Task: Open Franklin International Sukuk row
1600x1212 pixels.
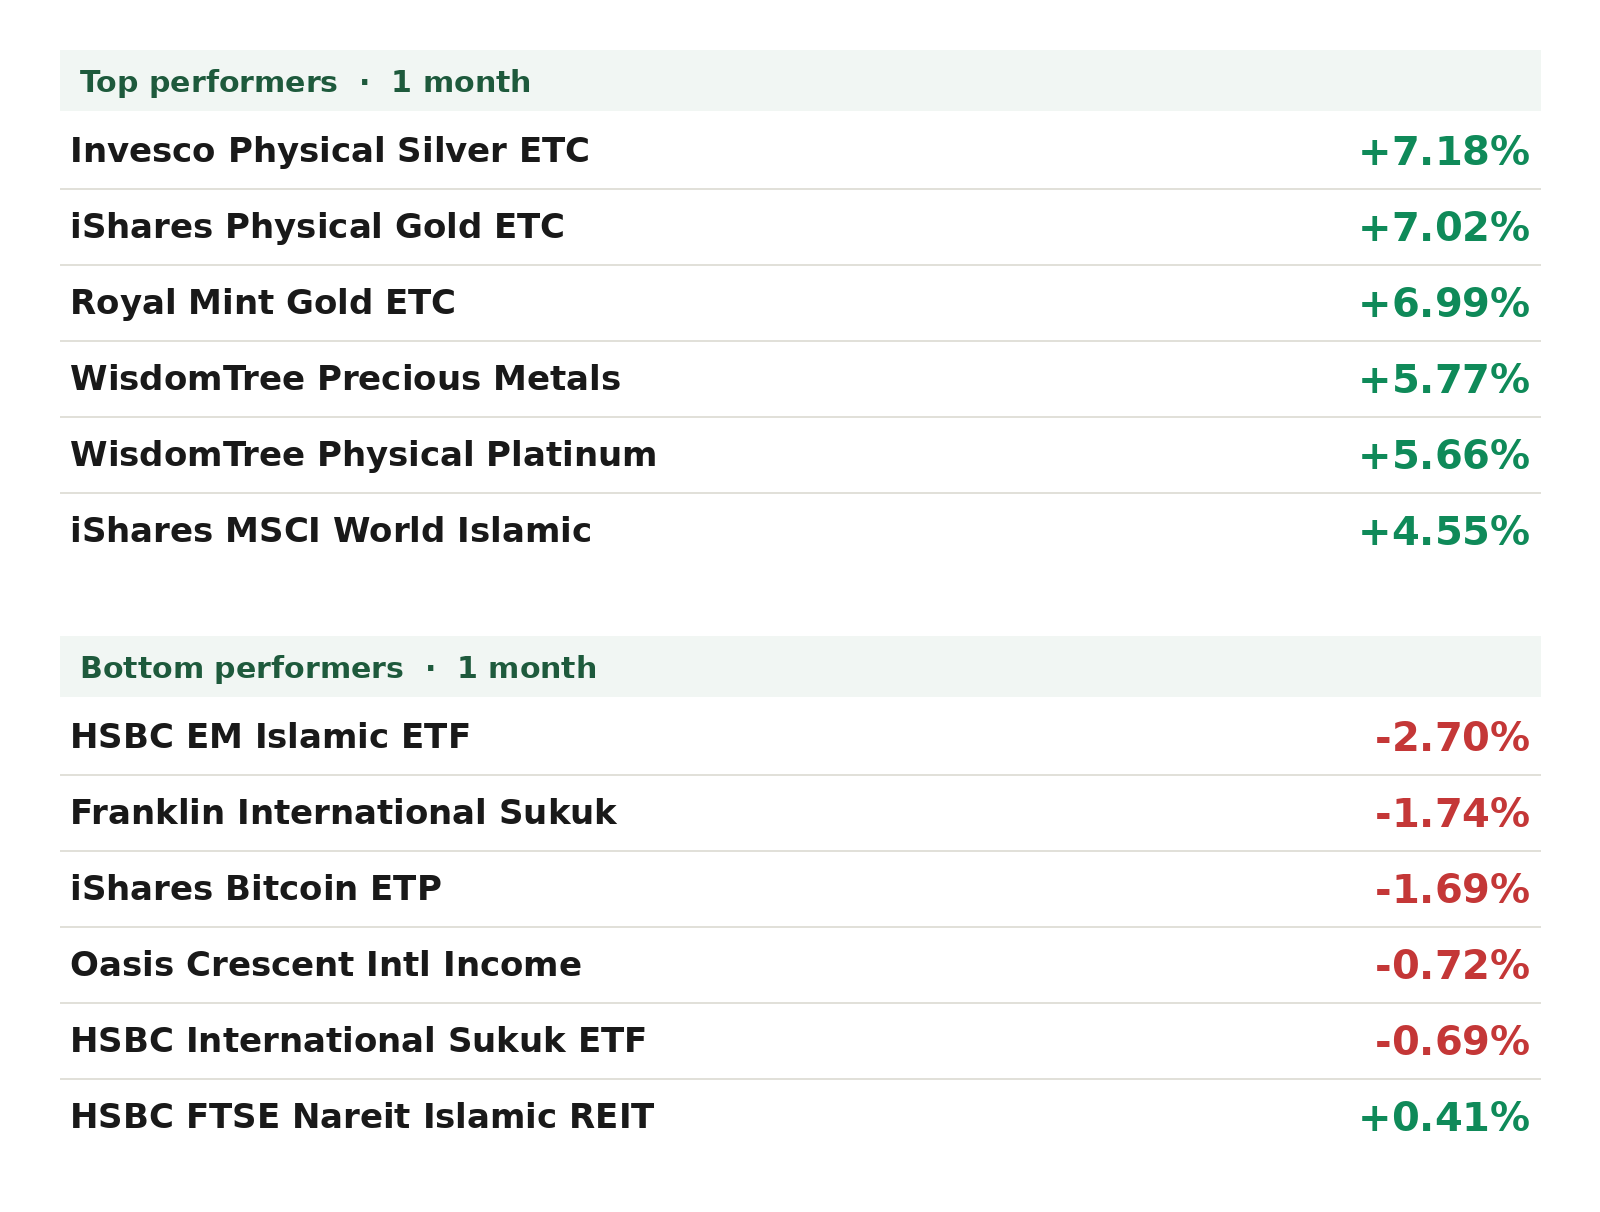Action: coord(800,813)
